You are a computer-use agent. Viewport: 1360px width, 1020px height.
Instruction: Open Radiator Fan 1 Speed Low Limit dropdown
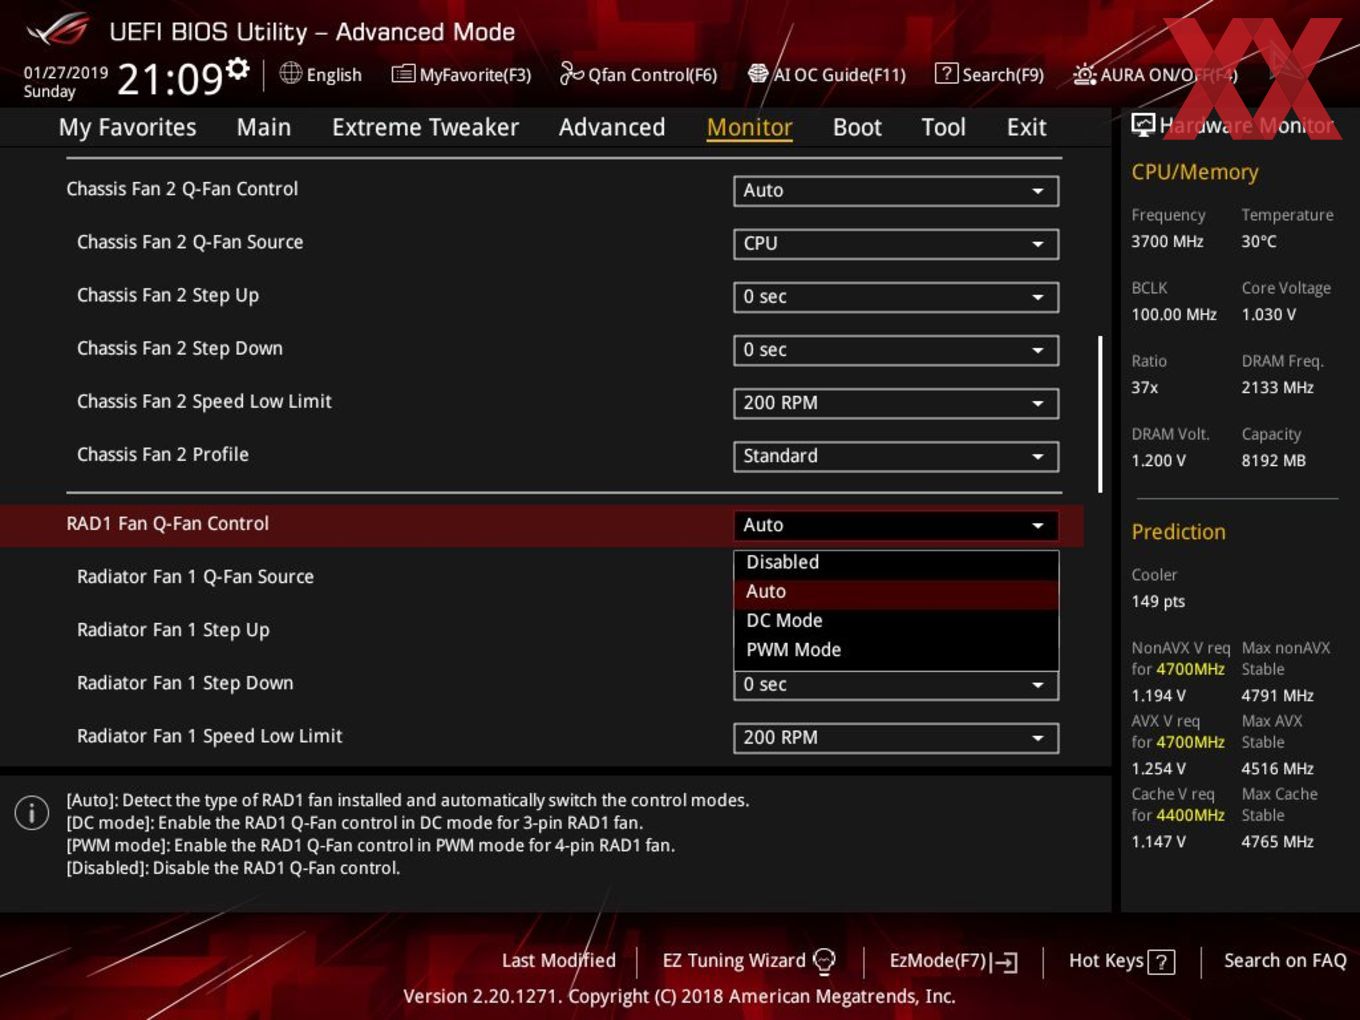point(896,737)
